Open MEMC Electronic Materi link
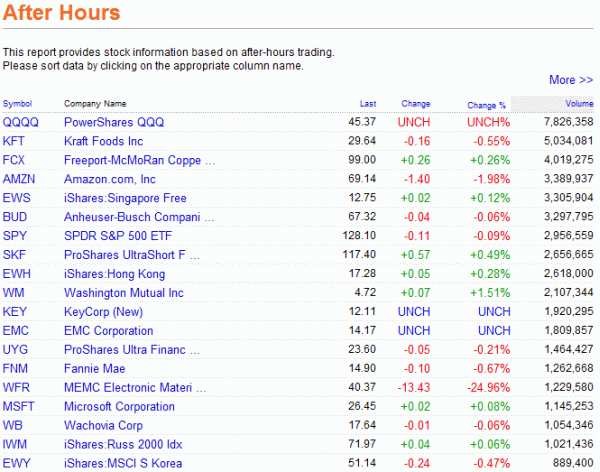 click(x=135, y=387)
